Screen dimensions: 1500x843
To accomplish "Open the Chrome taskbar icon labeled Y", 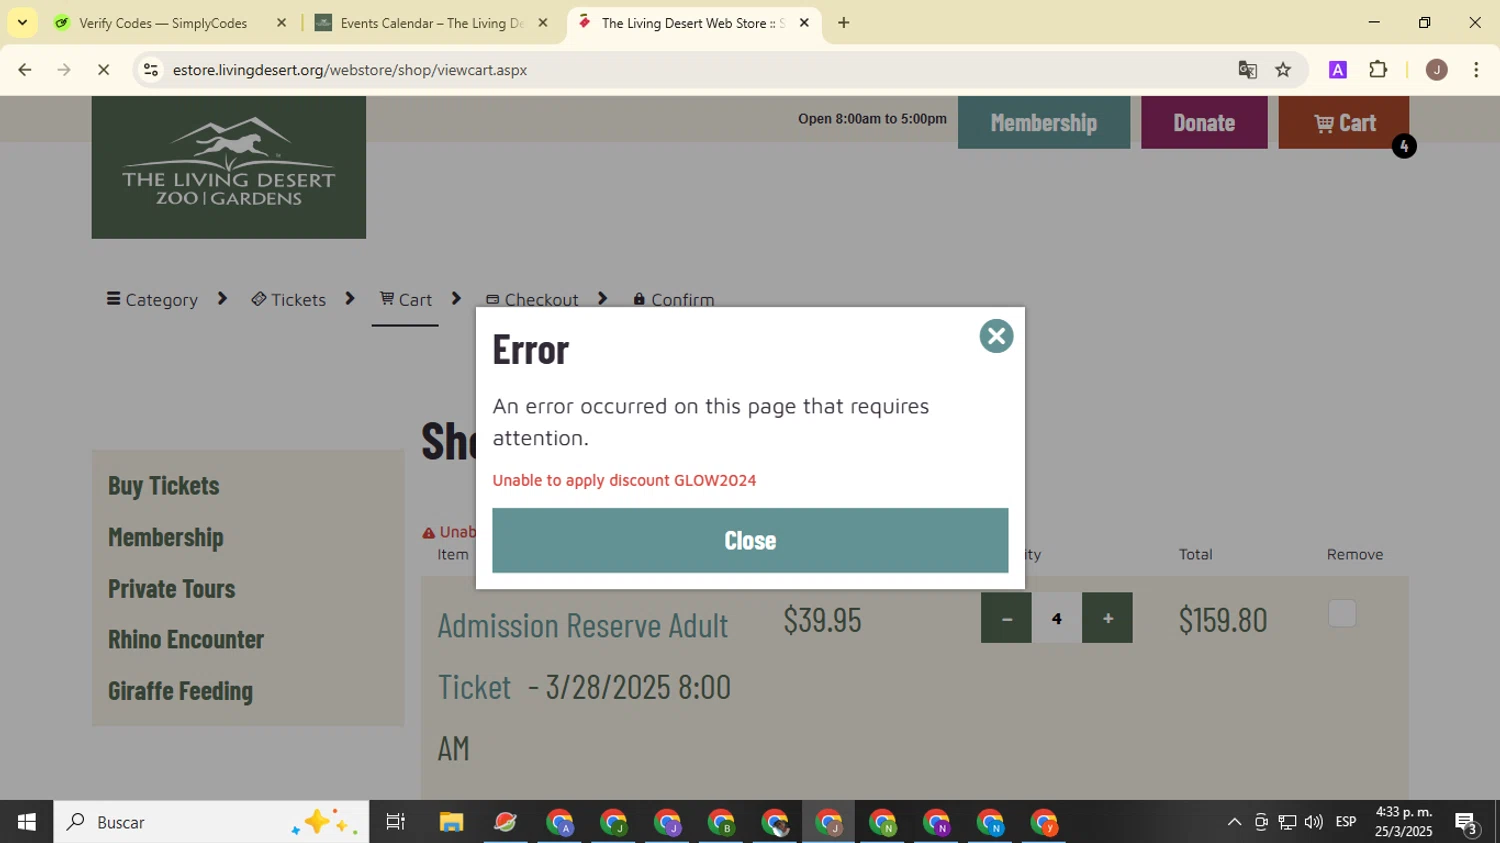I will point(1045,823).
